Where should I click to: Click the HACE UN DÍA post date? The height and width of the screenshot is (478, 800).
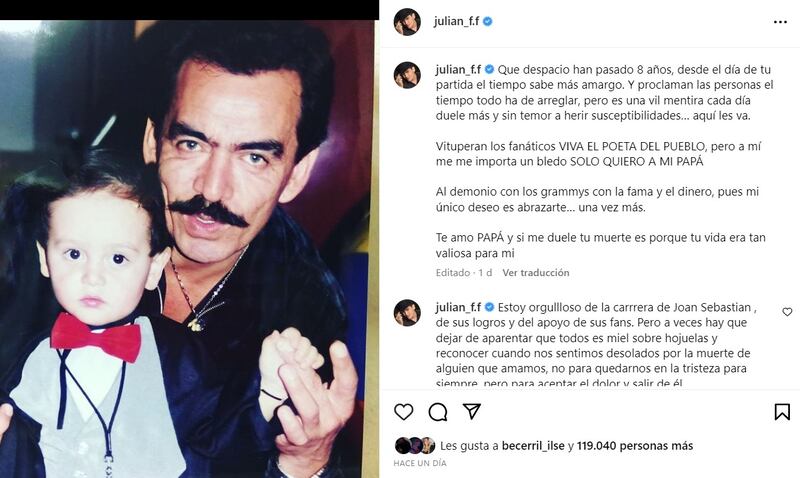pos(420,463)
